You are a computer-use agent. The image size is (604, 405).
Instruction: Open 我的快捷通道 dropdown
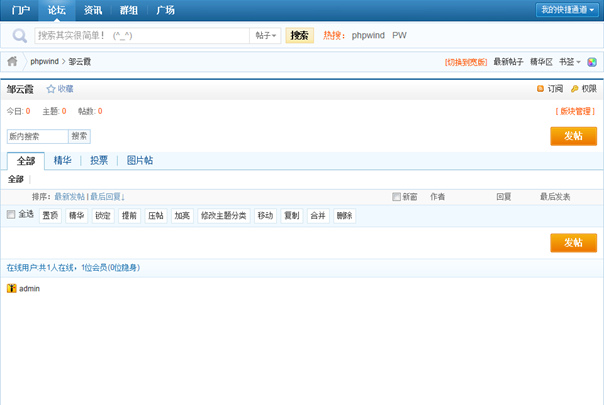567,10
